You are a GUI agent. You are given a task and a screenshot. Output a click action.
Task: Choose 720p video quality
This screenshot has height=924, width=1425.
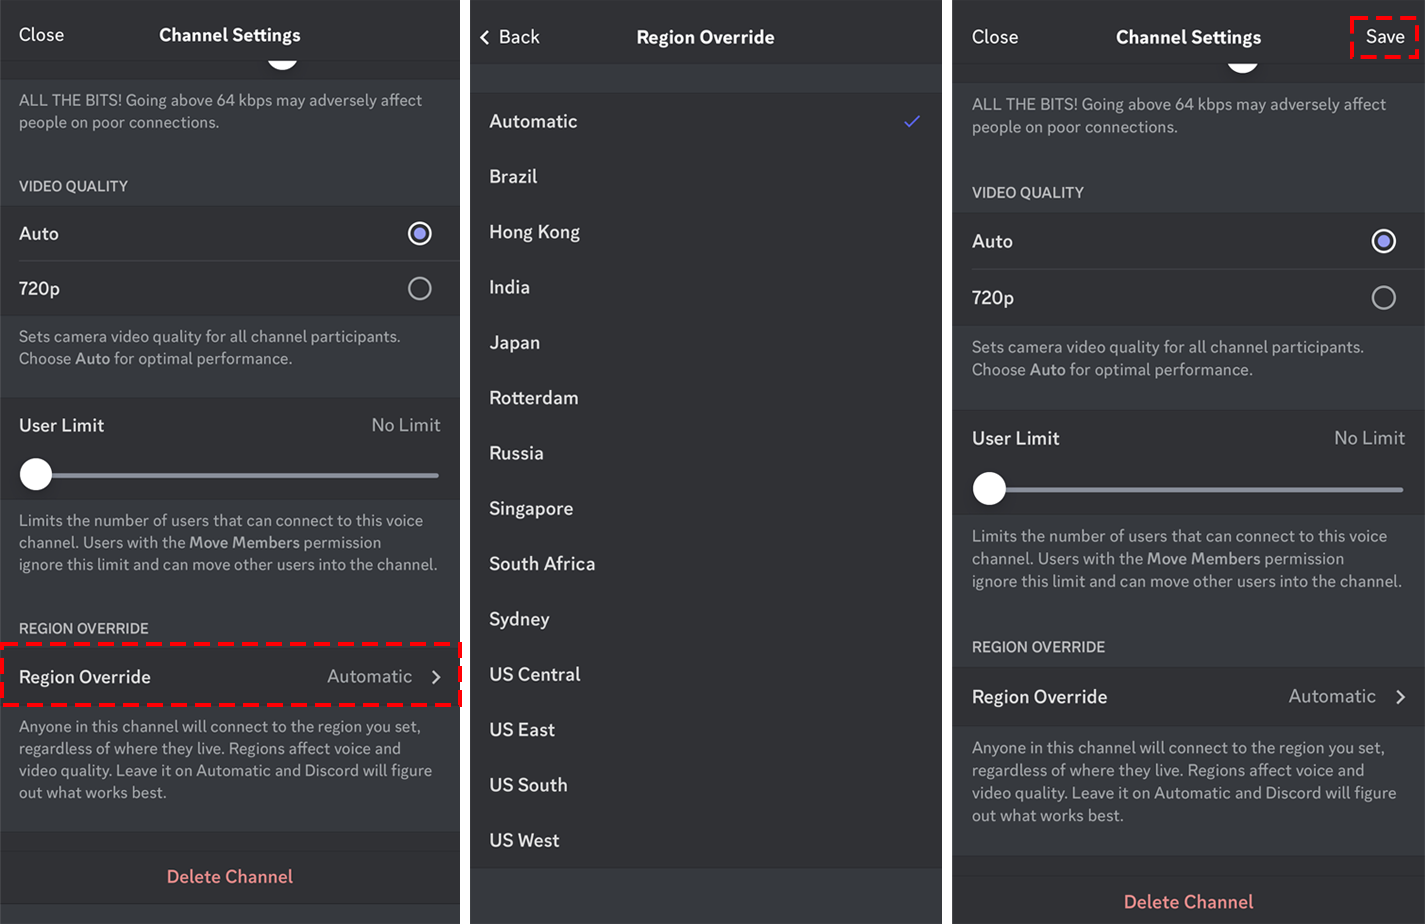pos(419,288)
